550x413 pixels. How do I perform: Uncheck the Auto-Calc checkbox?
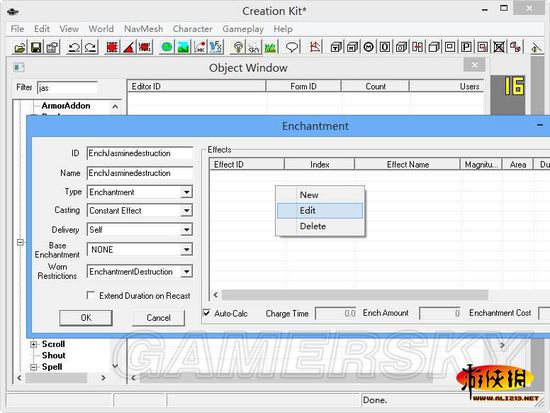(x=207, y=313)
